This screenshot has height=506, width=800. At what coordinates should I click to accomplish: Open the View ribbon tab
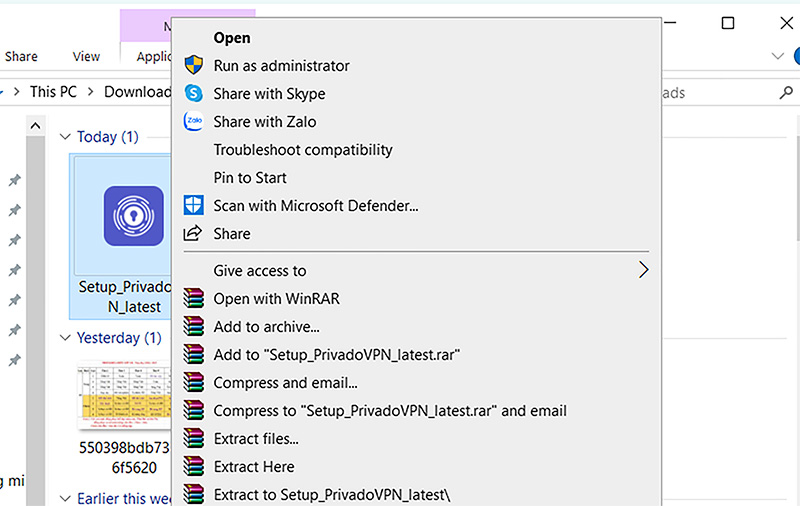pyautogui.click(x=86, y=56)
